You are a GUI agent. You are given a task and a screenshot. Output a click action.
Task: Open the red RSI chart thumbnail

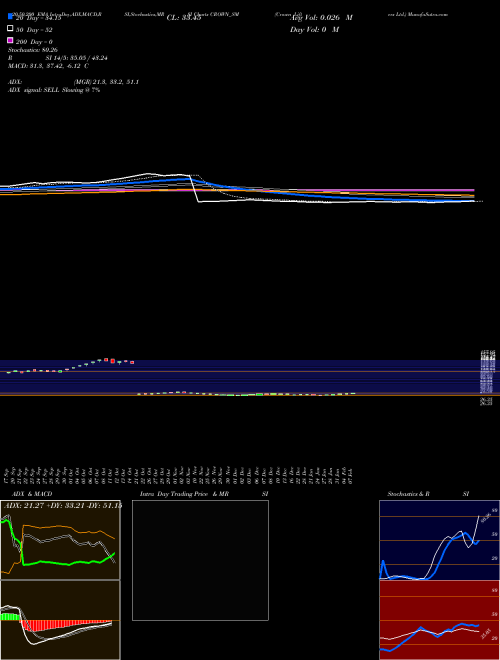click(439, 620)
